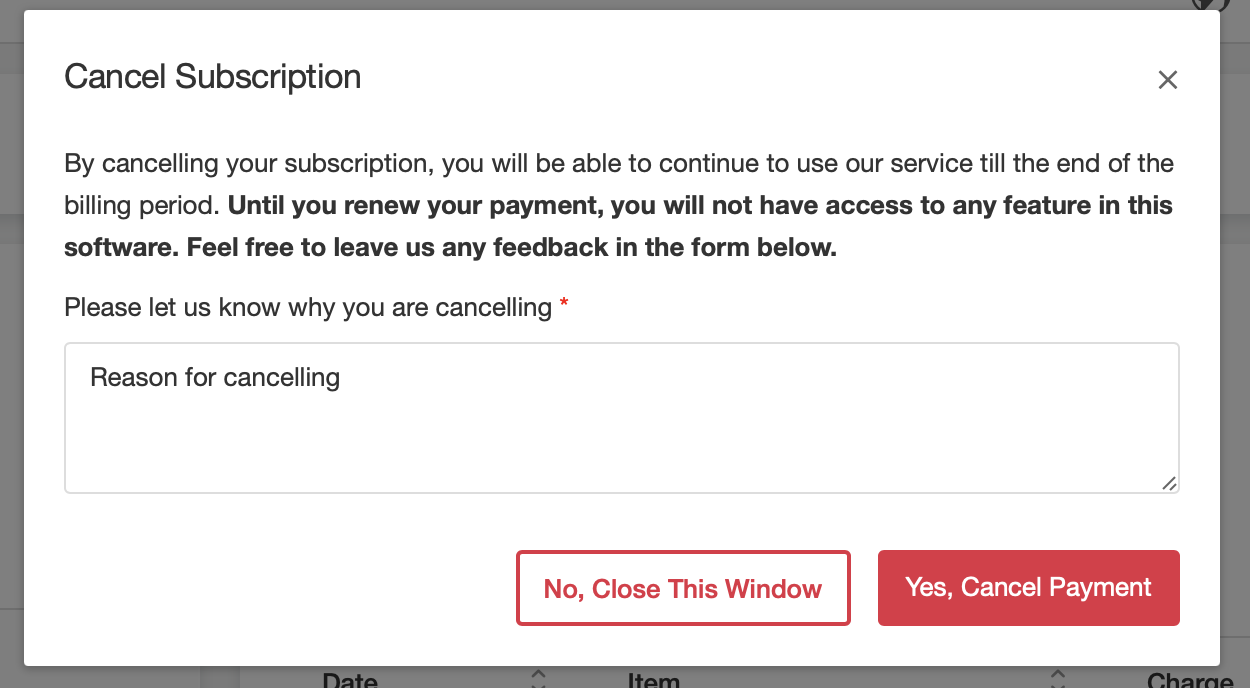Click the 'Please let us know why' field label
The image size is (1250, 688).
(x=308, y=307)
